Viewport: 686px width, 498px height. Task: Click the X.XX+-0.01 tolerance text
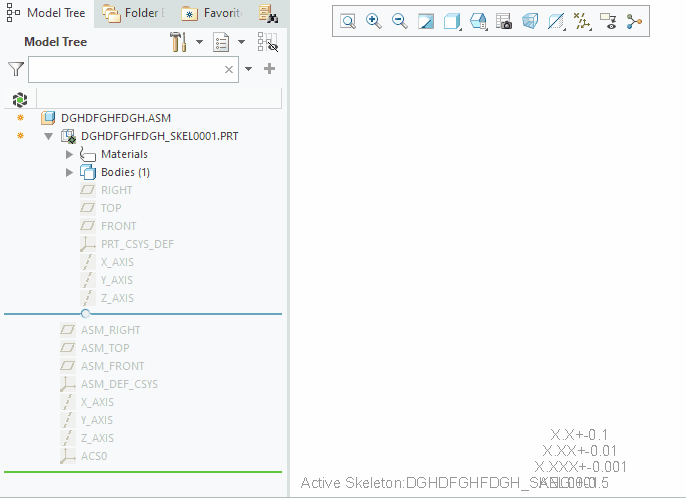tap(579, 451)
